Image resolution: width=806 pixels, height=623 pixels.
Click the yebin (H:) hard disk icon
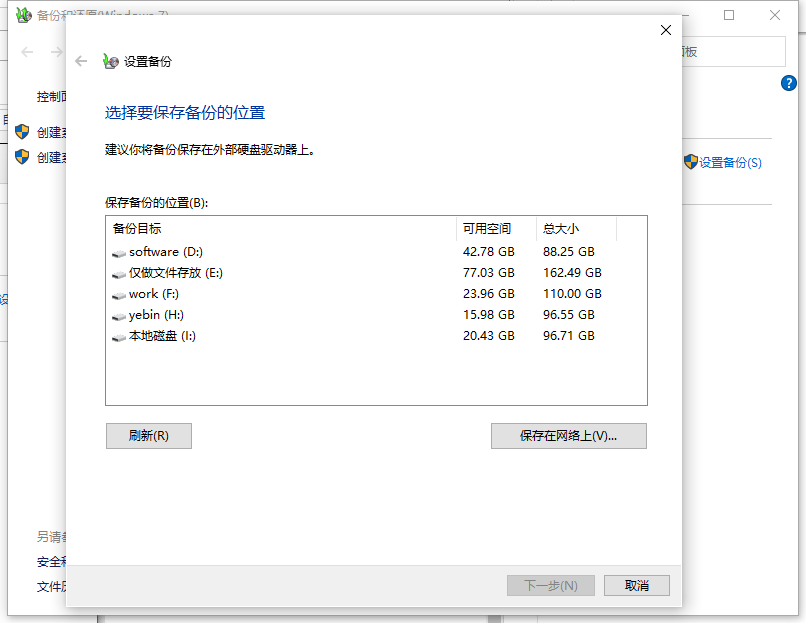click(120, 314)
